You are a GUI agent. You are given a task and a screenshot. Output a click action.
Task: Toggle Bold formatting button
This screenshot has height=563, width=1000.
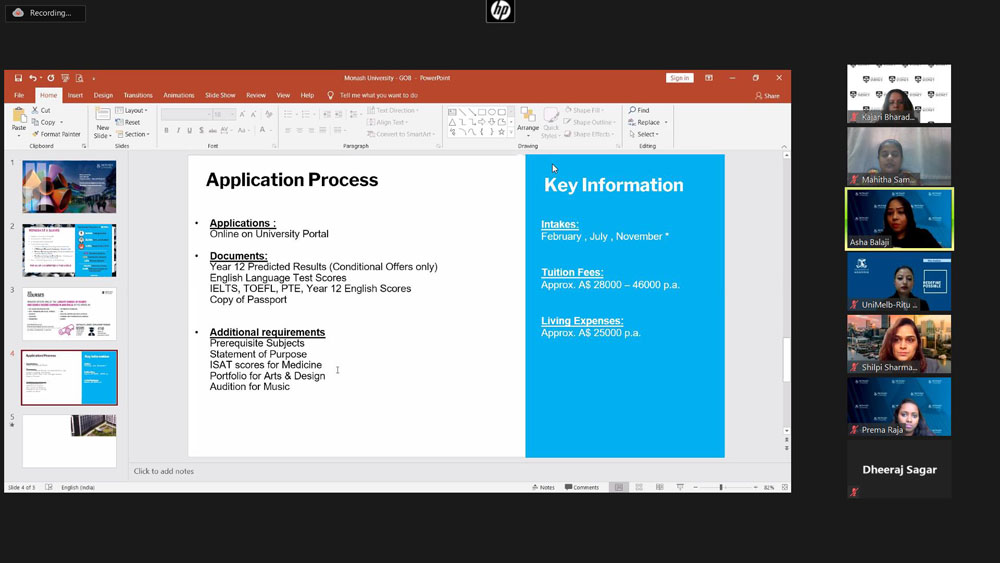pyautogui.click(x=166, y=130)
